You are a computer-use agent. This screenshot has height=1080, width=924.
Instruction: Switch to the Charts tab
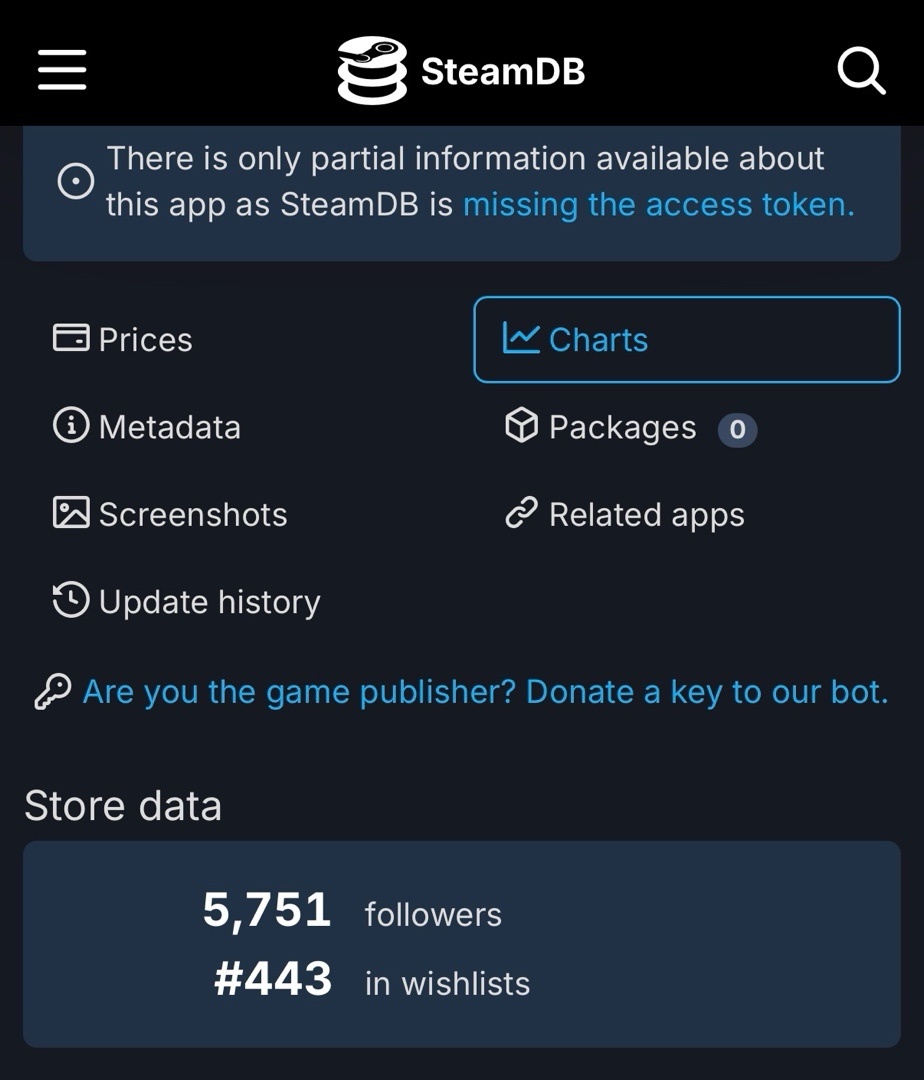(686, 340)
